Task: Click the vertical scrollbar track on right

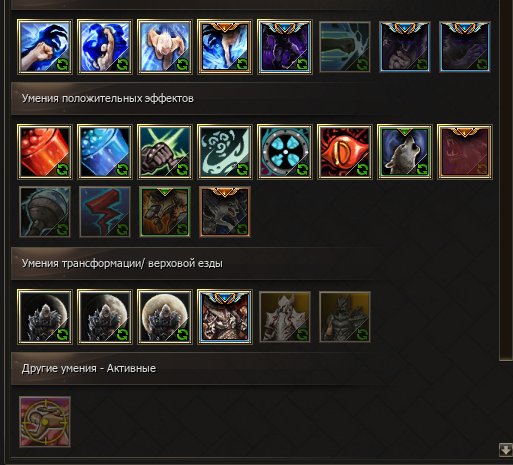Action: click(x=506, y=180)
